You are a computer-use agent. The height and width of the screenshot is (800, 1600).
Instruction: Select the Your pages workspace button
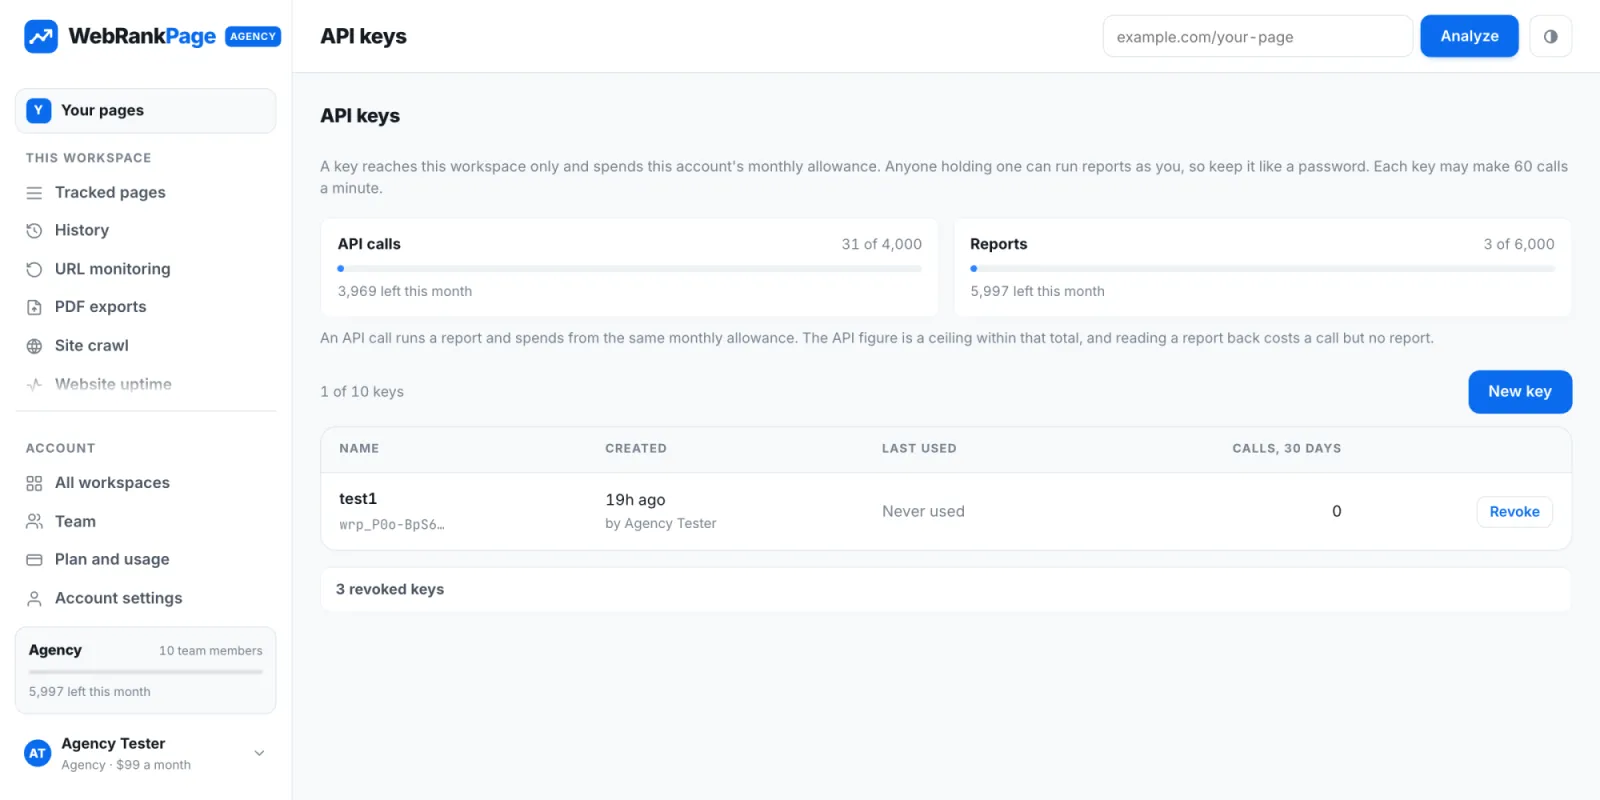pos(145,110)
